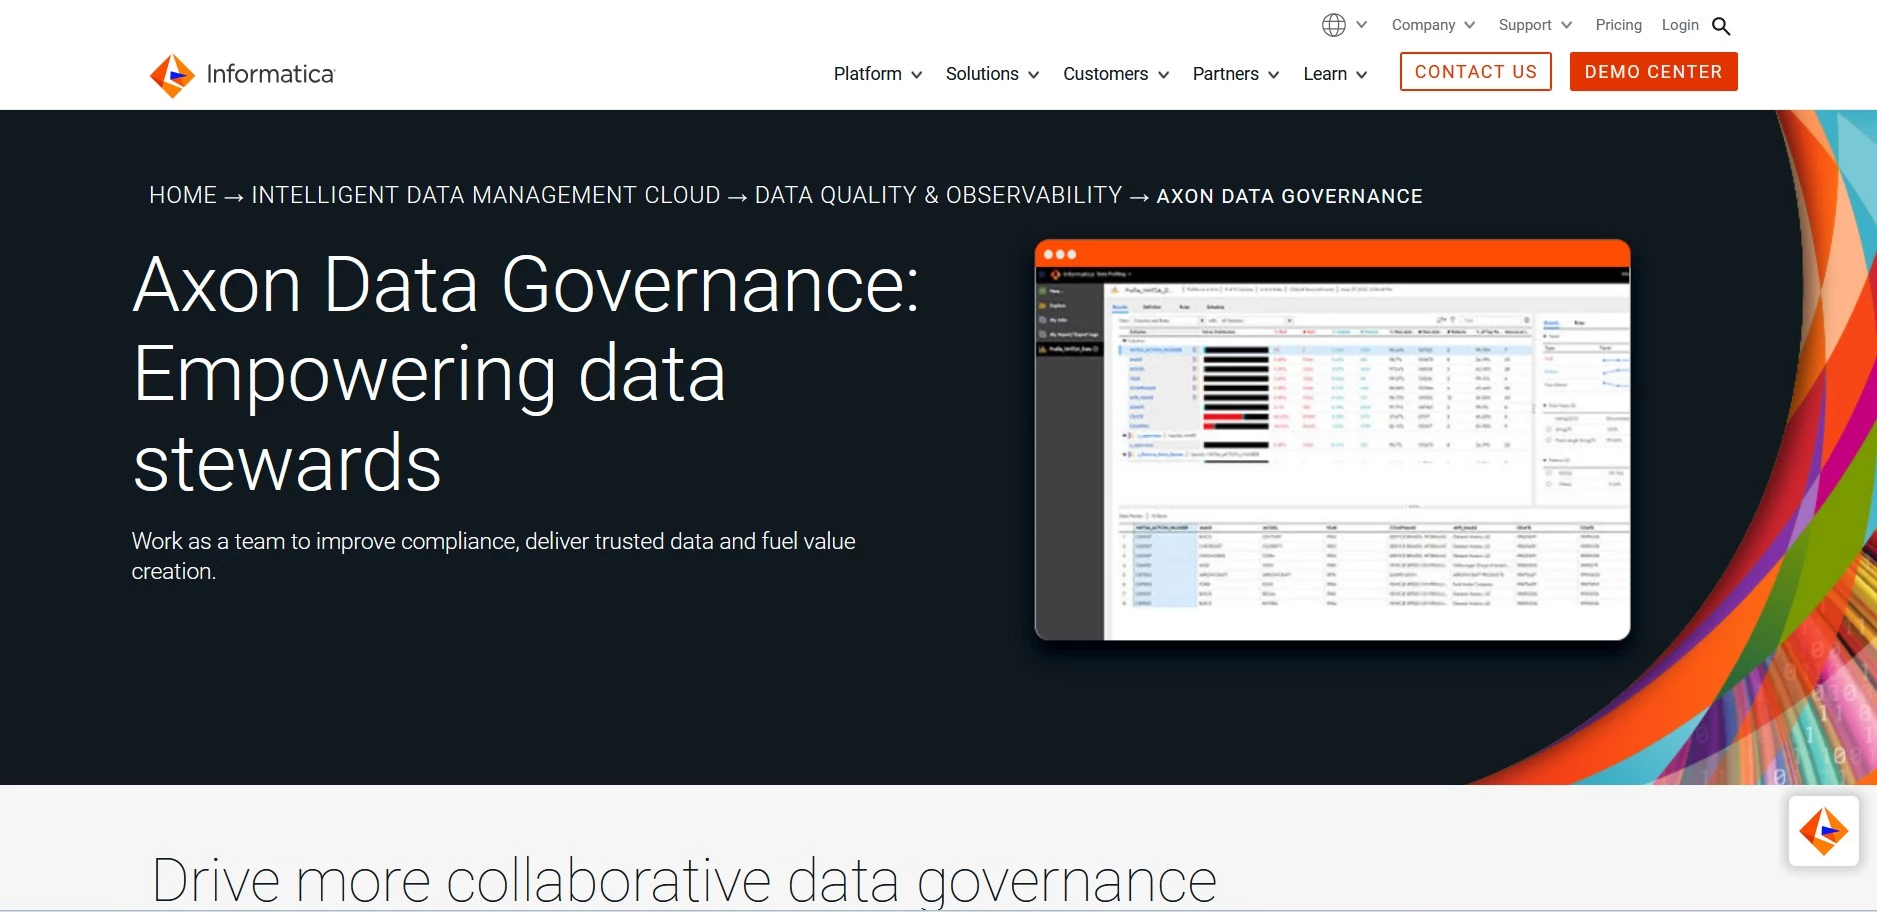This screenshot has width=1877, height=912.
Task: Click the Informatica logo in the header
Action: click(242, 75)
